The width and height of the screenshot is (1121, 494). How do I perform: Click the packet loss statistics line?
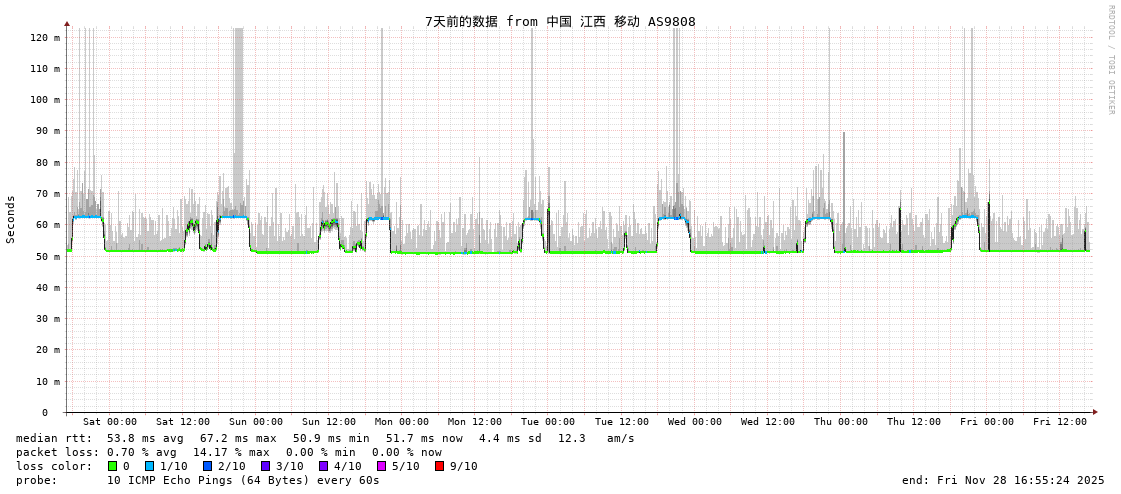(229, 452)
